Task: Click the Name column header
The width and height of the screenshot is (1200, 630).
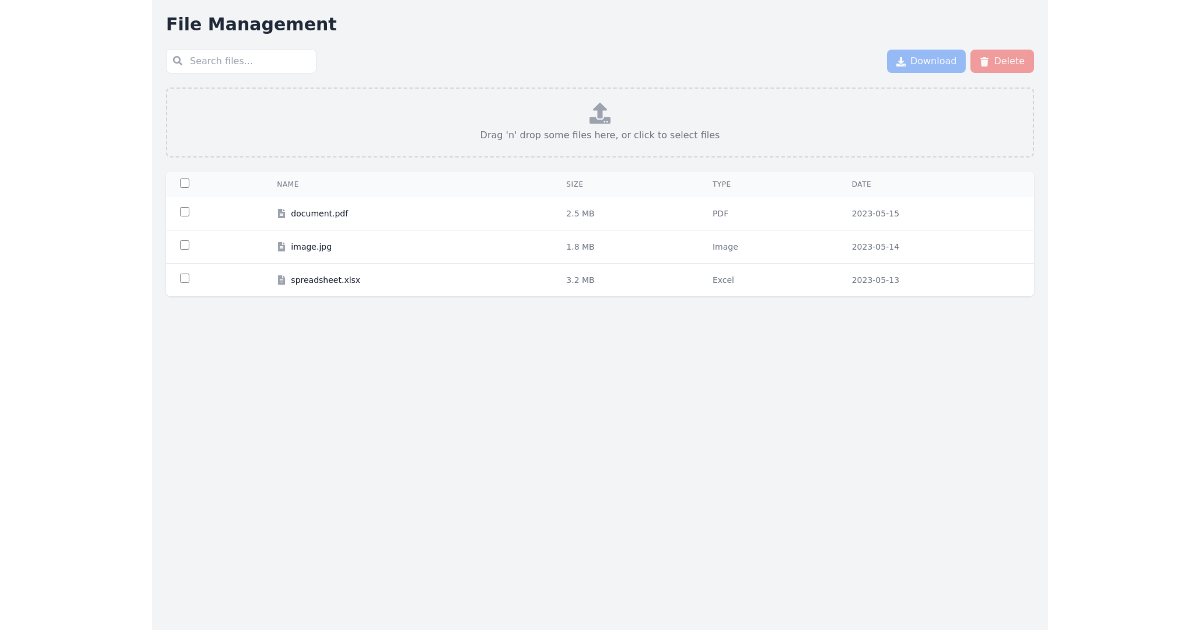Action: tap(288, 185)
